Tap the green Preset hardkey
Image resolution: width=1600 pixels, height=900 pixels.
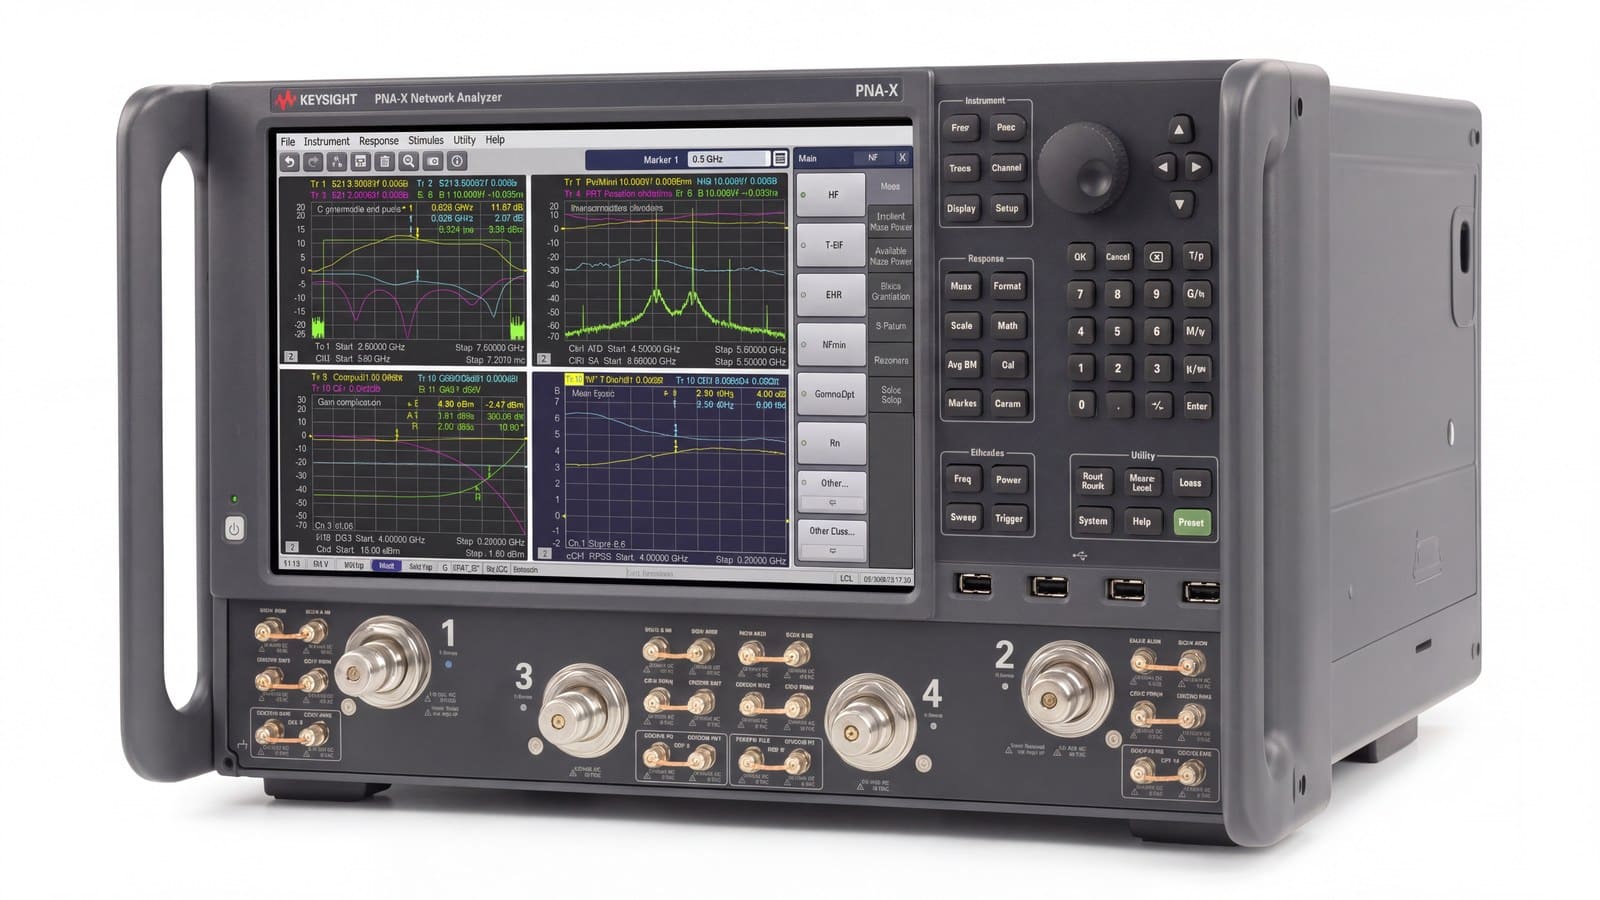click(x=1191, y=522)
